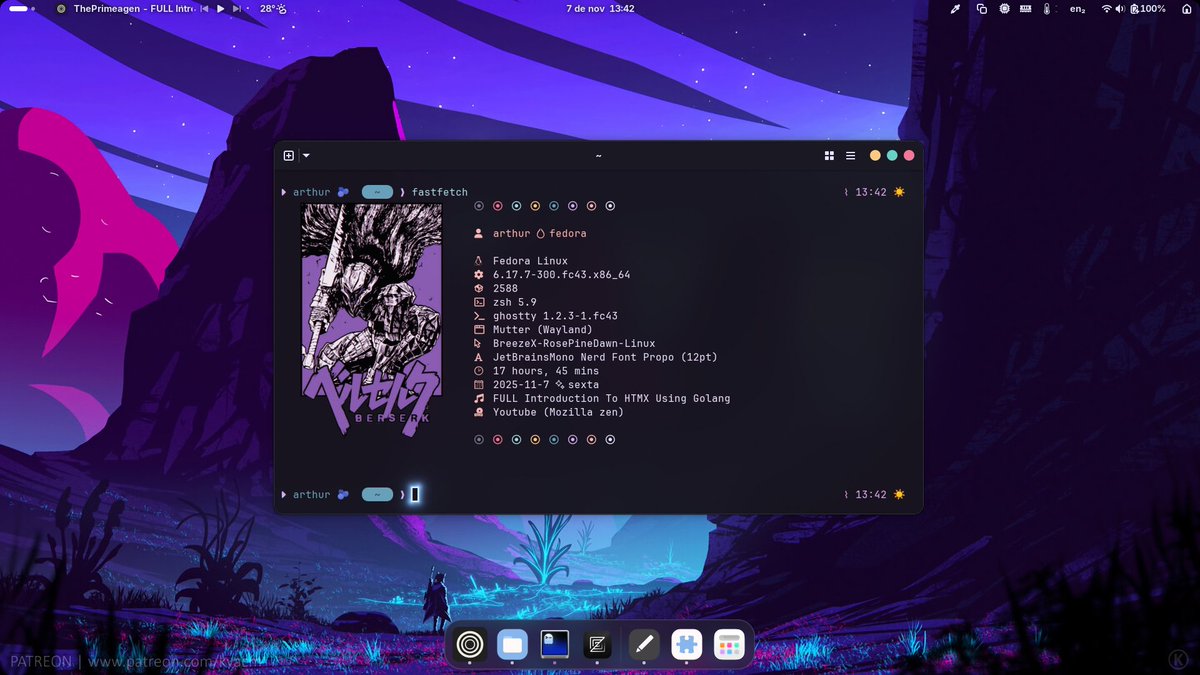Viewport: 1200px width, 675px height.
Task: Open the date and clock menu
Action: pos(600,8)
